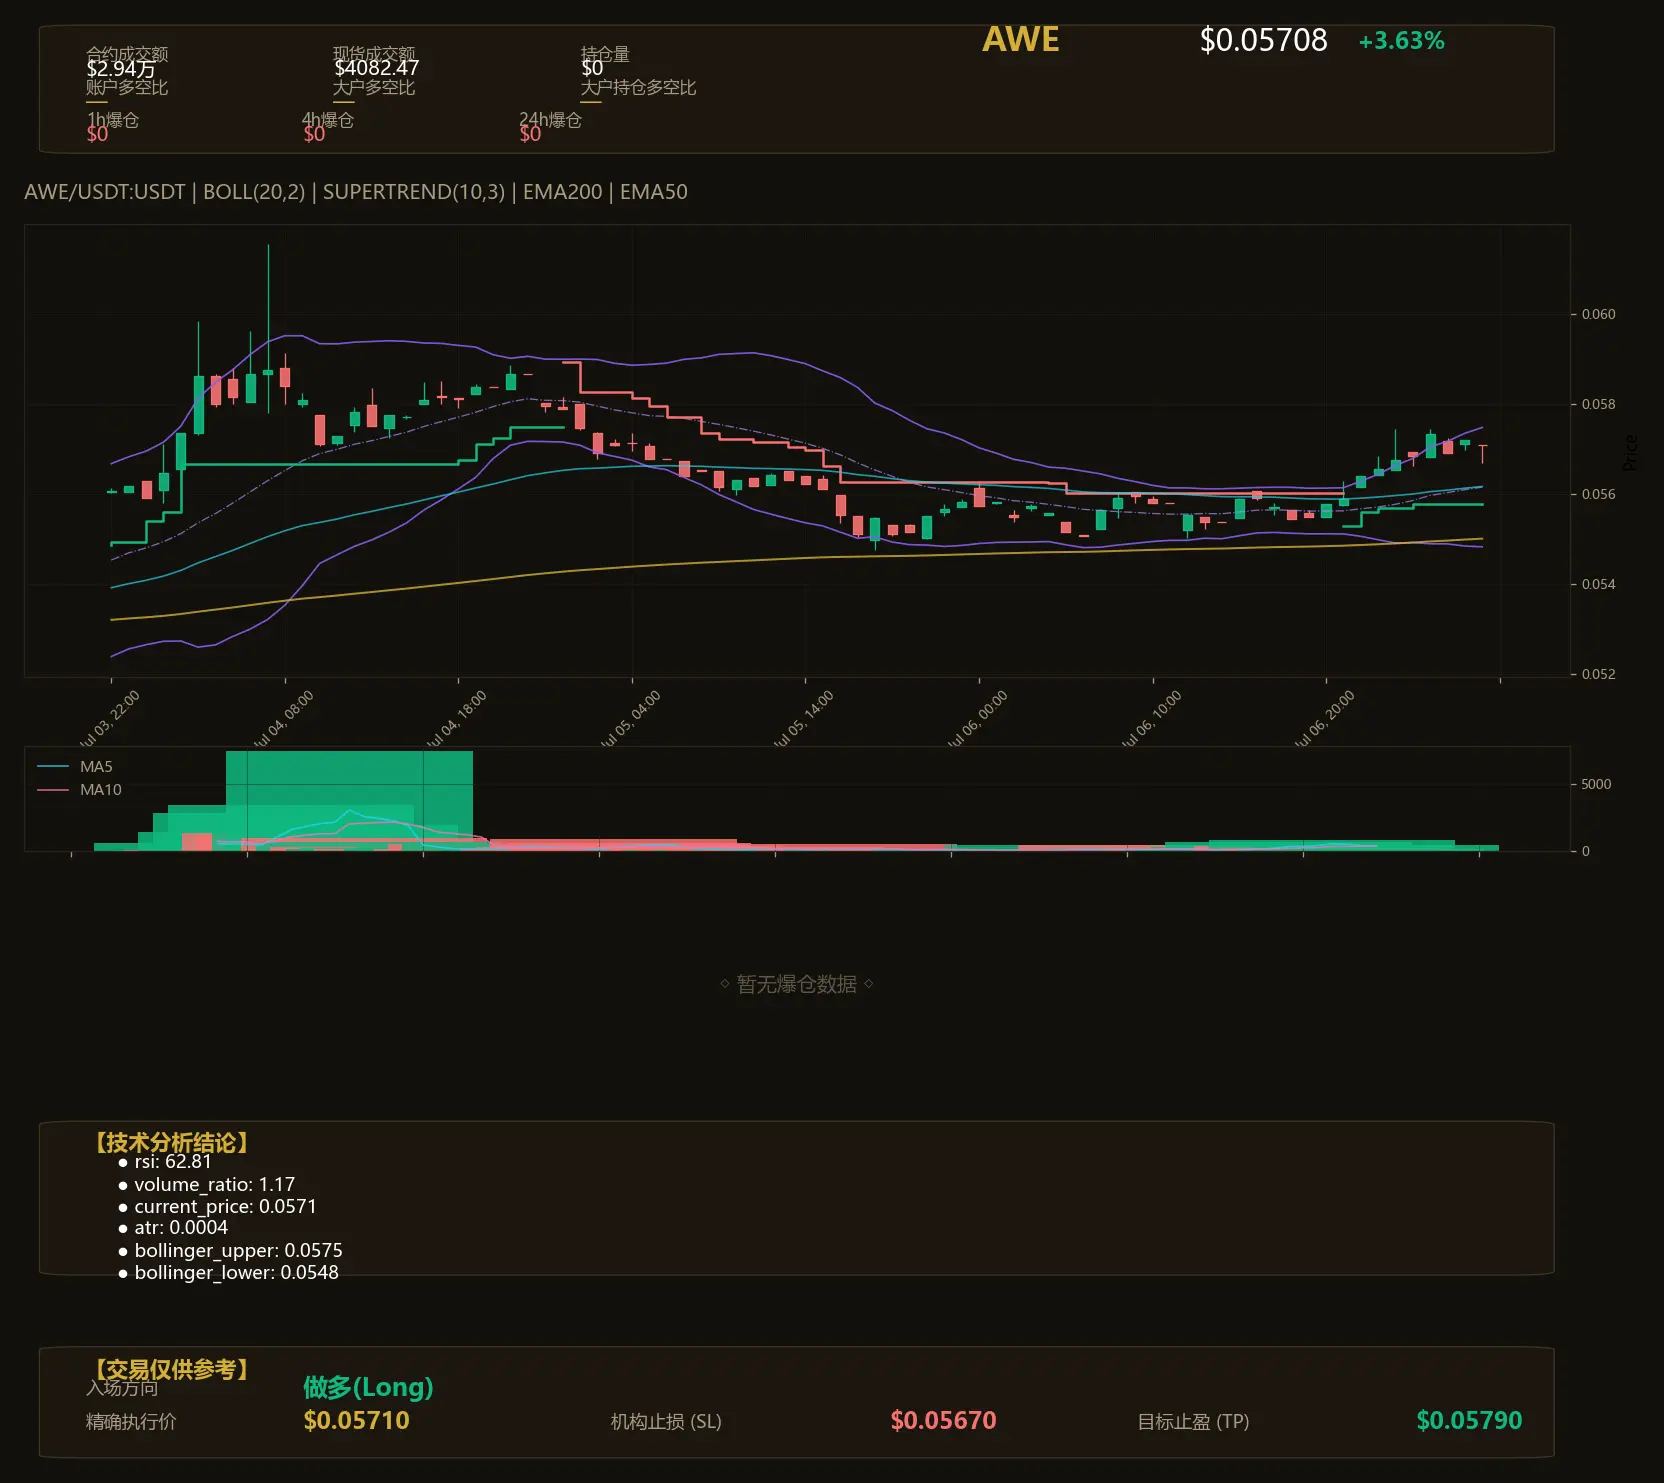Image resolution: width=1664 pixels, height=1483 pixels.
Task: Select the 大户持仓多空比 label
Action: coord(638,87)
